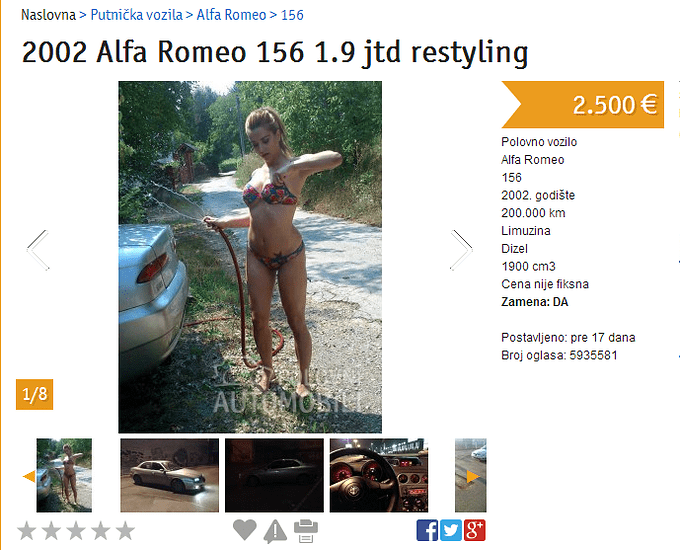Open the dark parked car thumbnail
The height and width of the screenshot is (550, 680).
274,475
